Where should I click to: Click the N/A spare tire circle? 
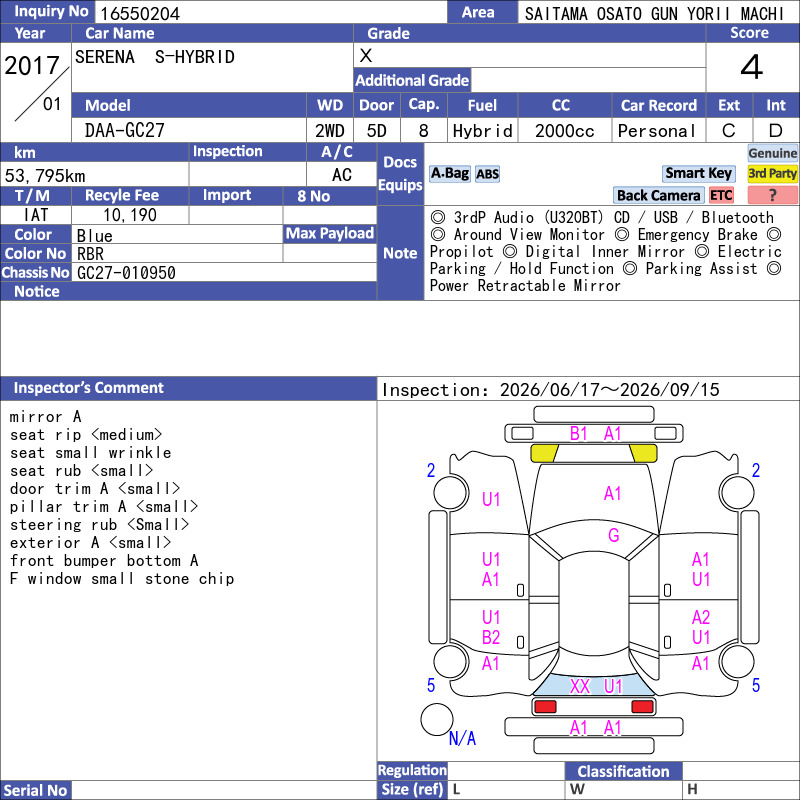tap(437, 719)
